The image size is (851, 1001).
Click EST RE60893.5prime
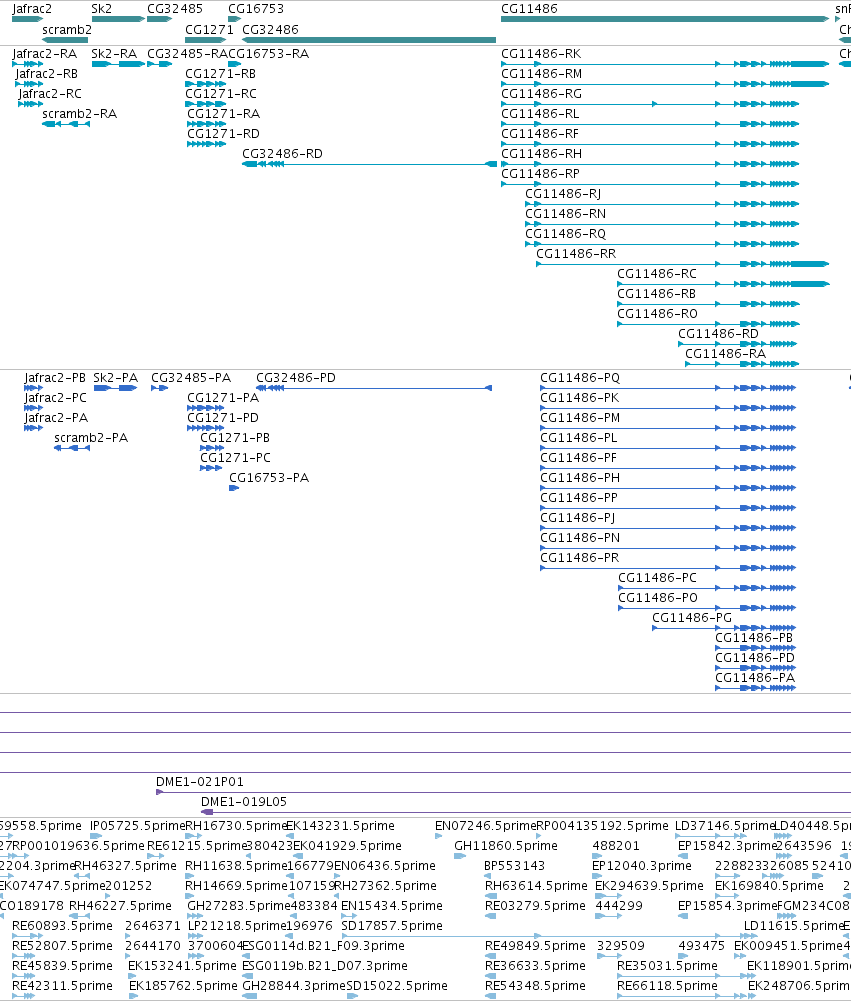[x=62, y=926]
